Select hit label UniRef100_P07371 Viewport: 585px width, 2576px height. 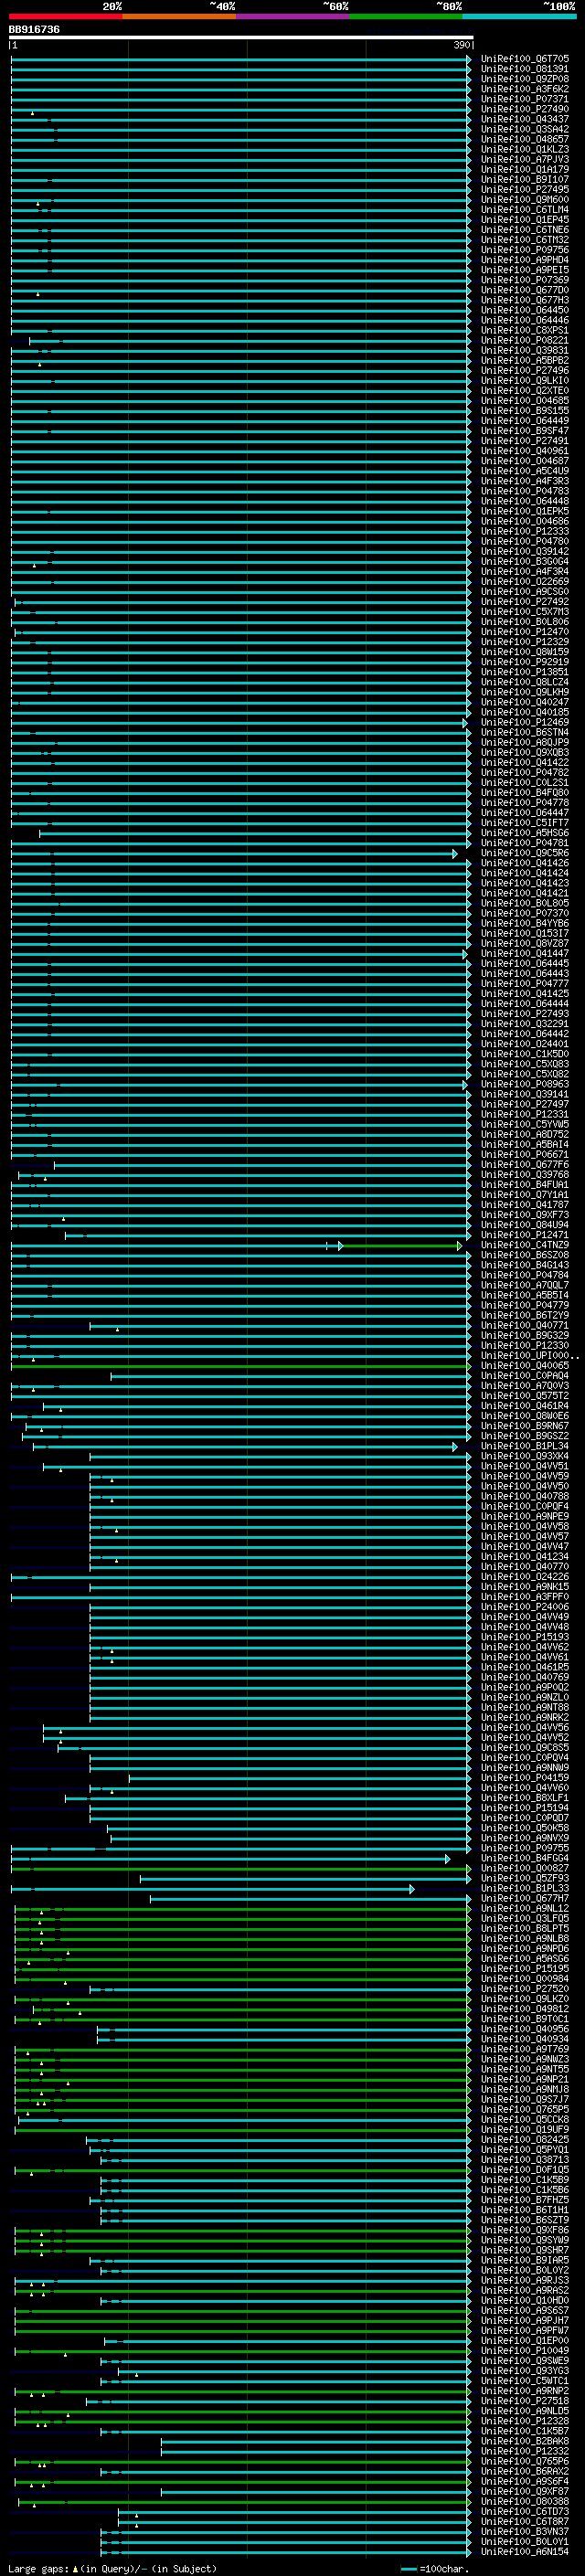pyautogui.click(x=525, y=99)
